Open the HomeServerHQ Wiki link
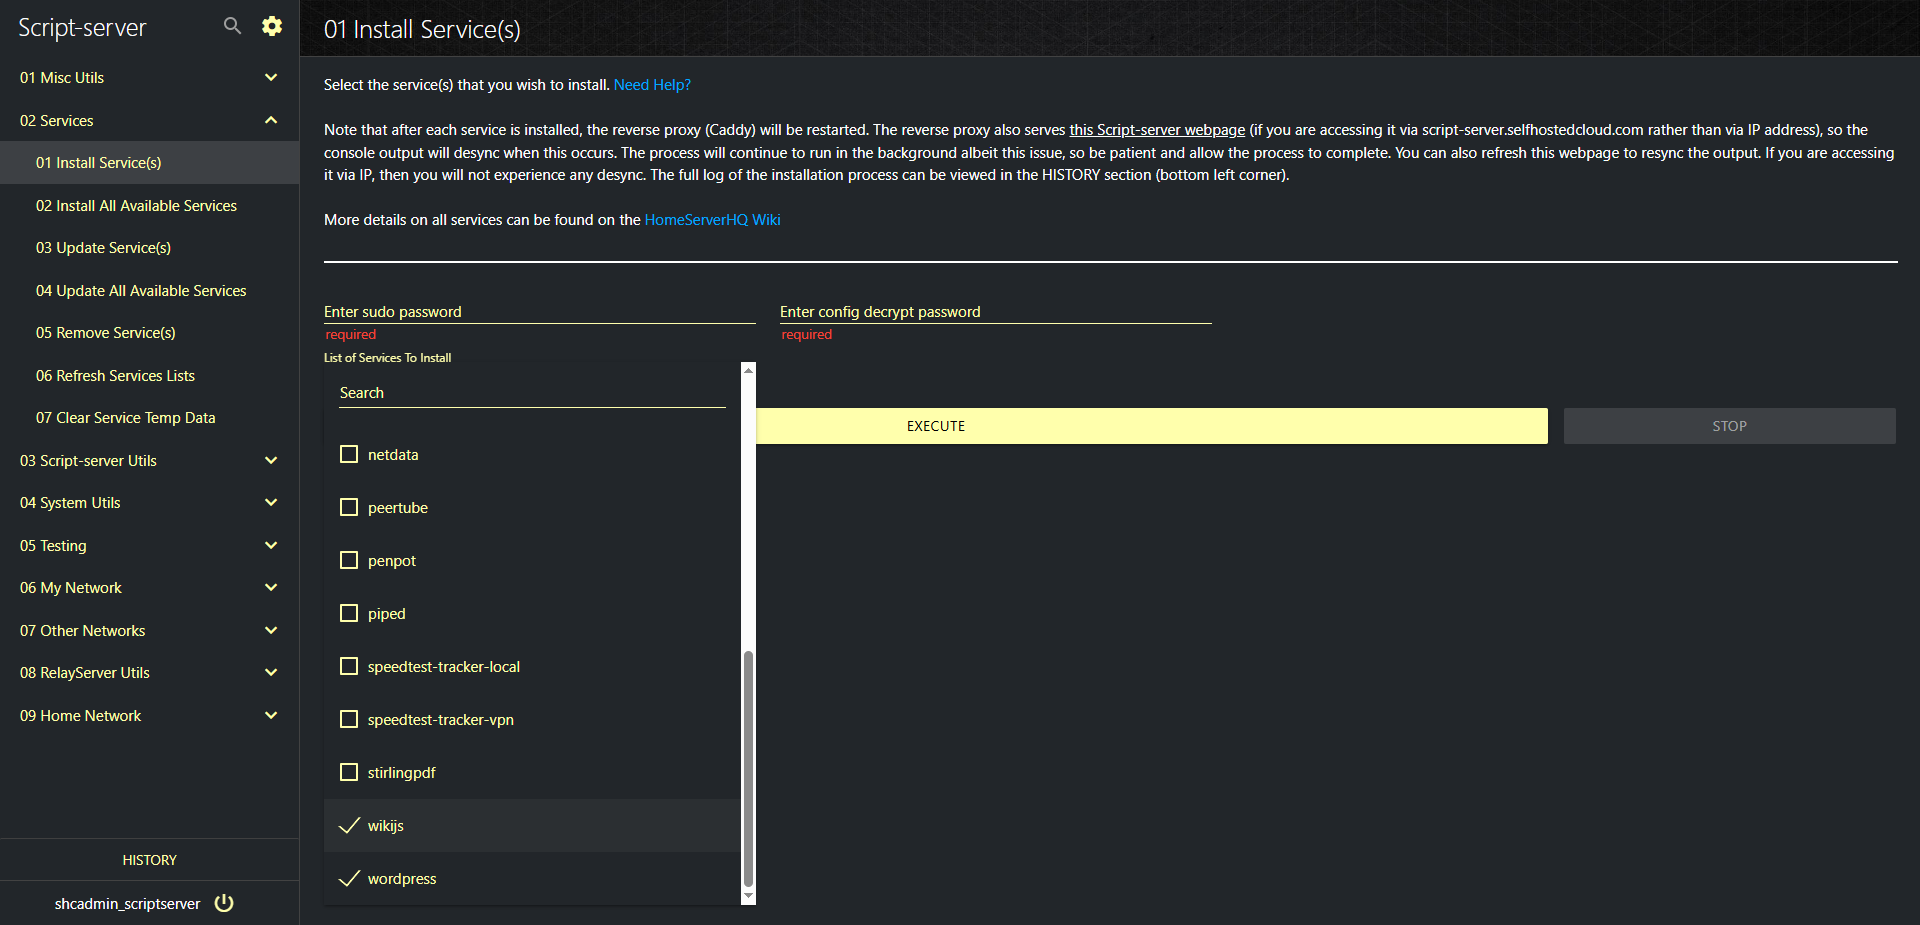 (x=712, y=220)
